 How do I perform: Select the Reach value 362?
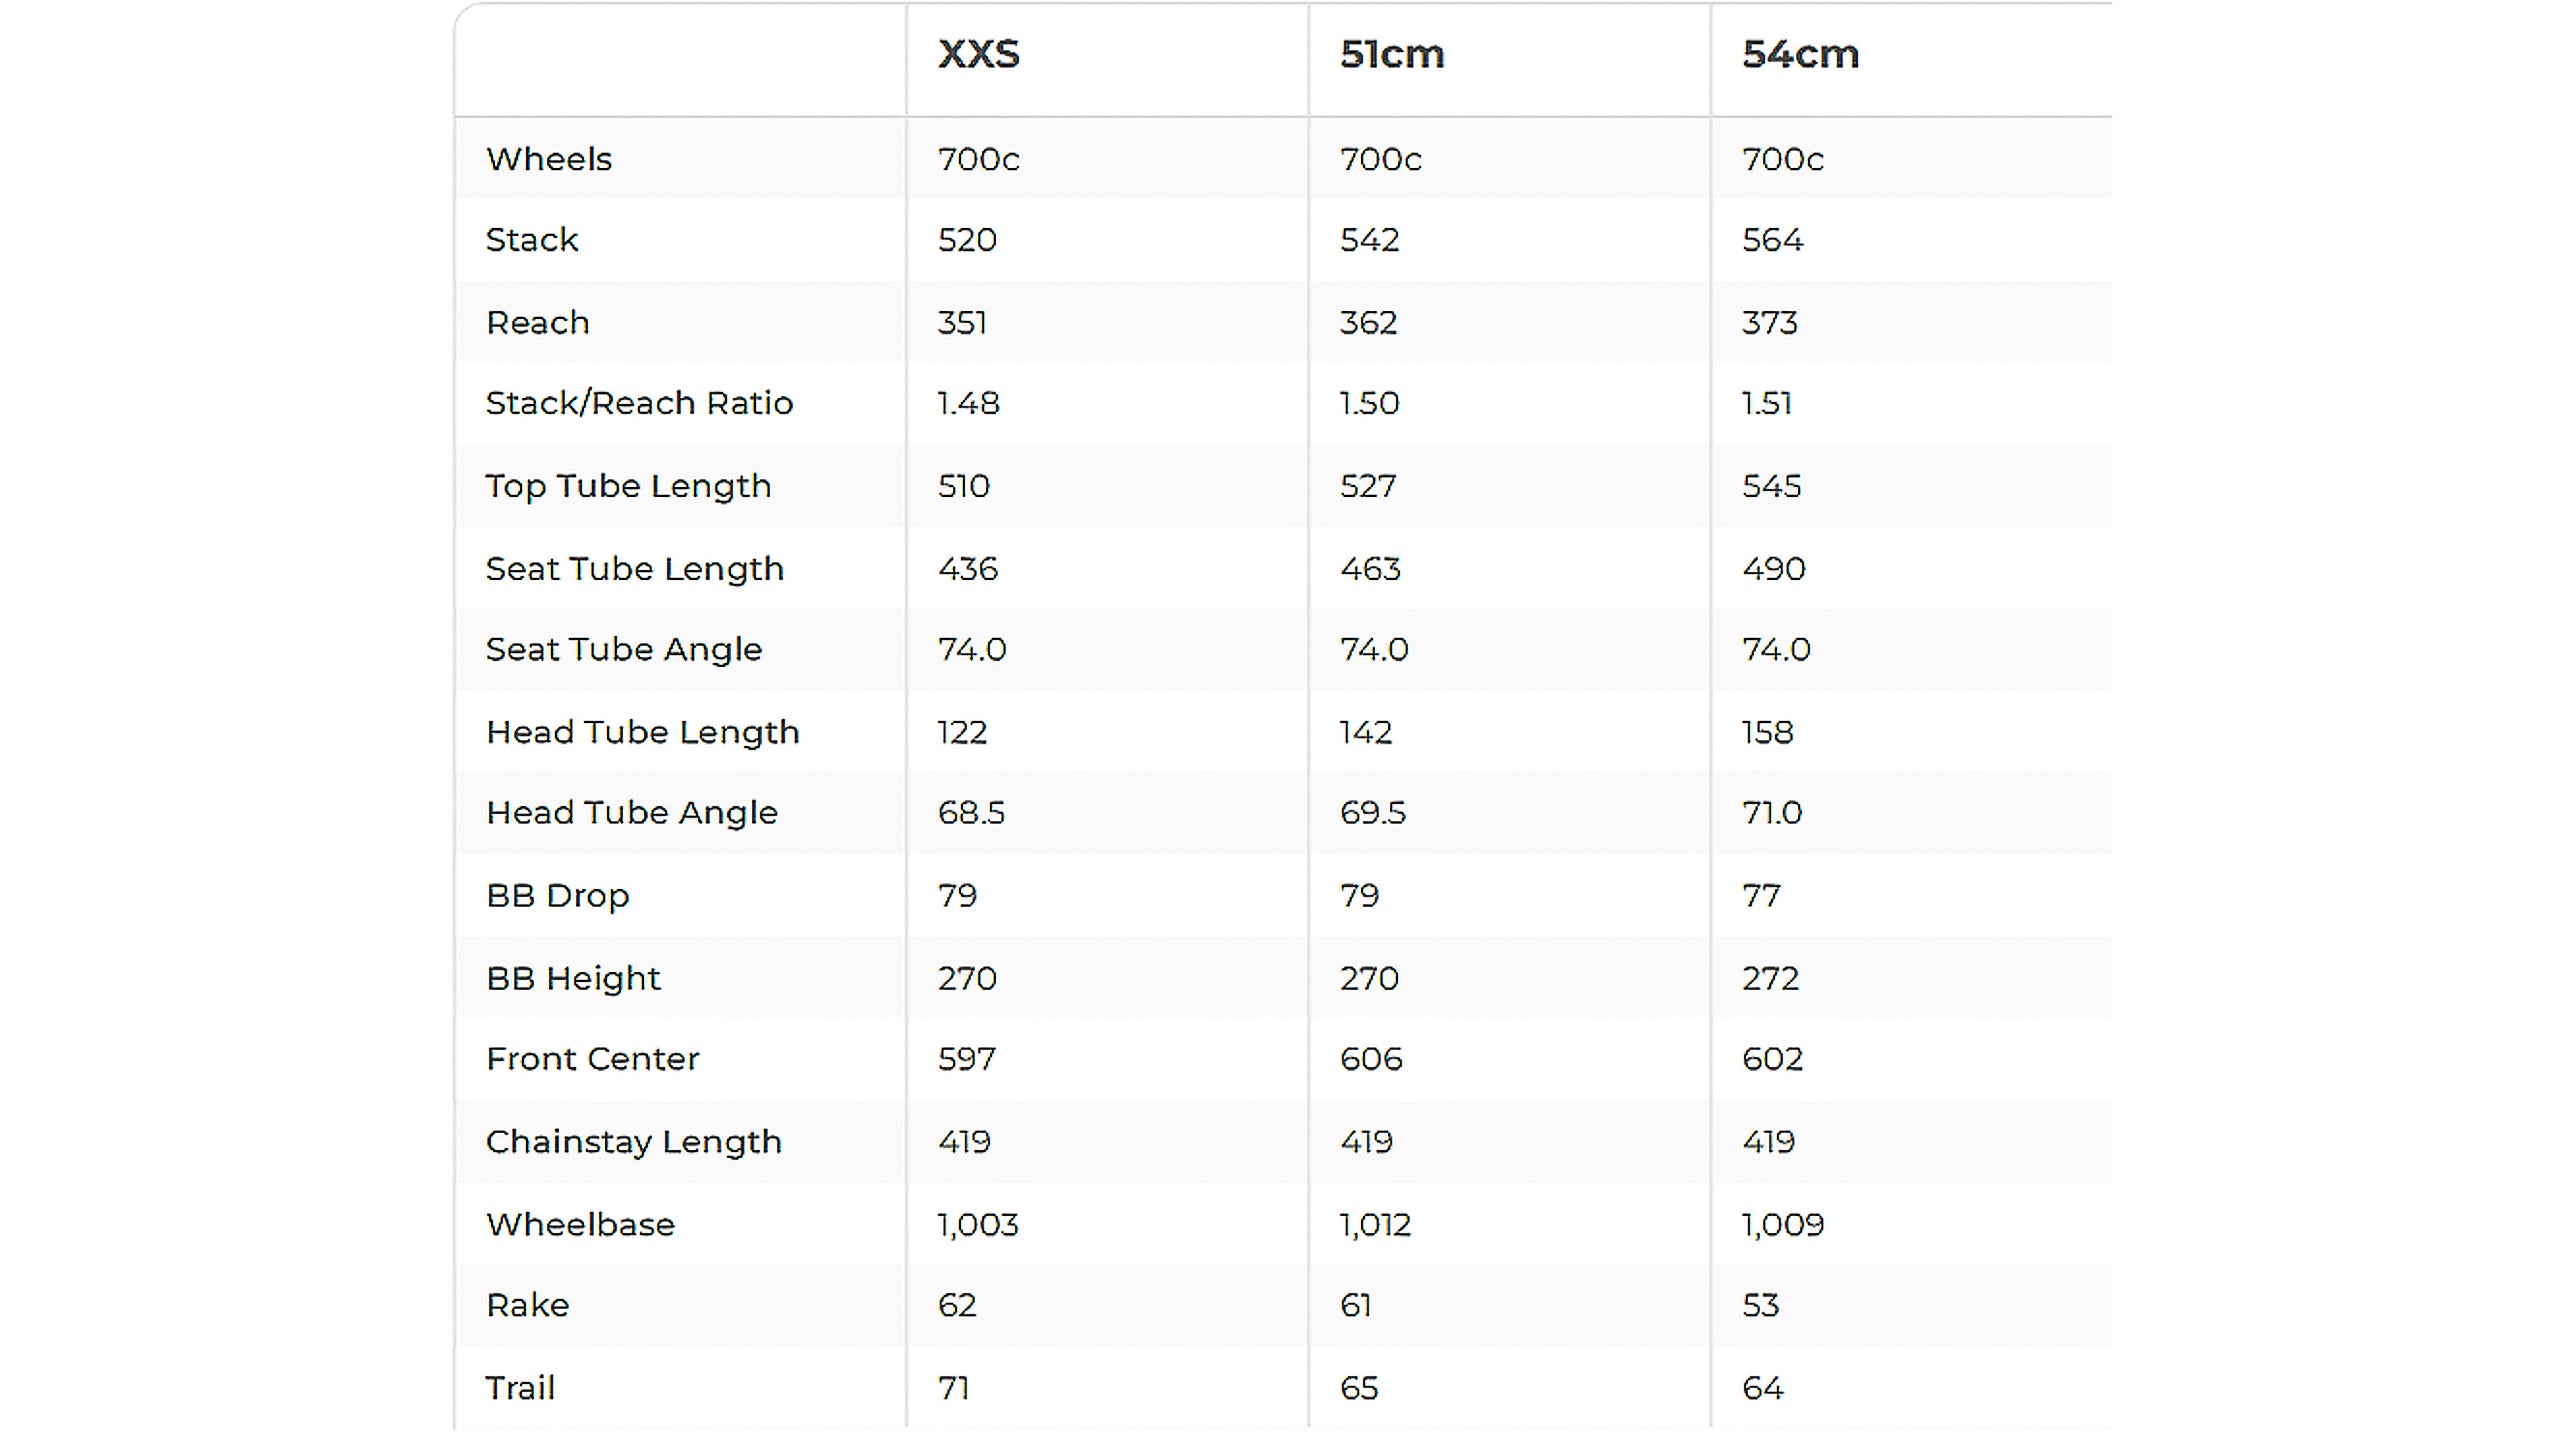click(x=1368, y=323)
